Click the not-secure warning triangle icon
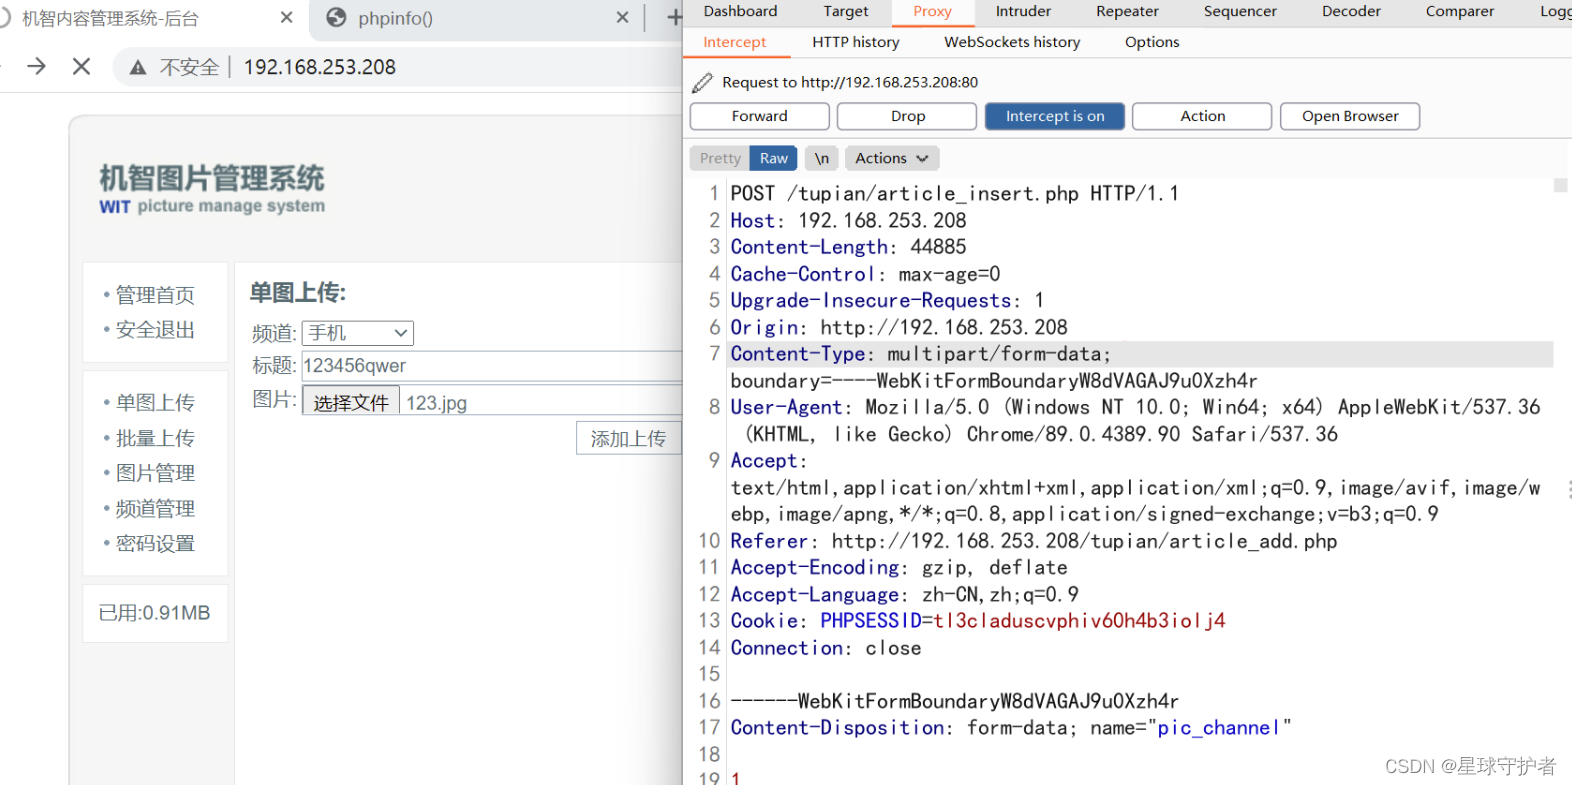Image resolution: width=1572 pixels, height=785 pixels. [138, 67]
